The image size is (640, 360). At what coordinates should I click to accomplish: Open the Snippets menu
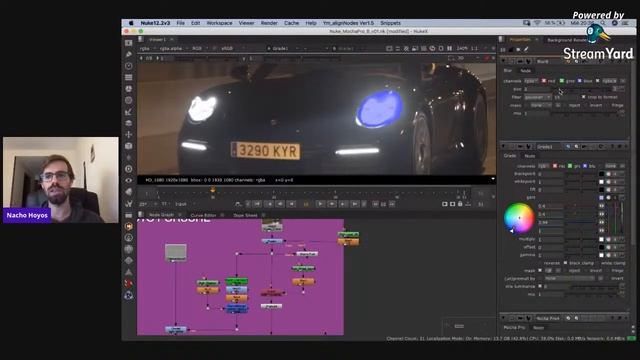click(390, 23)
